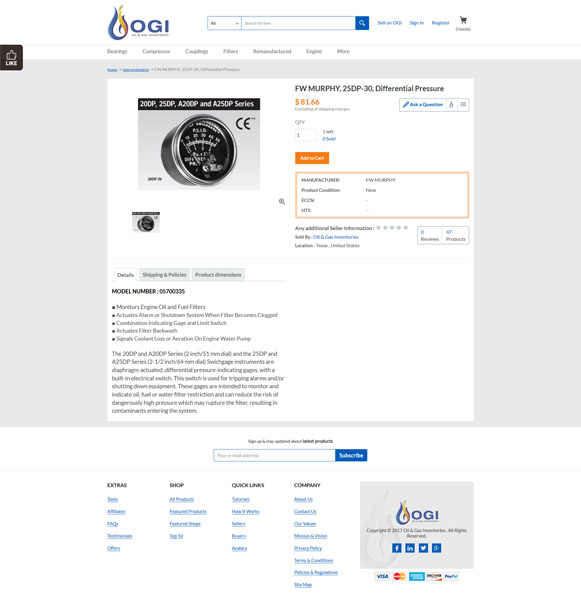Open the Bearings category menu
The width and height of the screenshot is (581, 604).
[117, 51]
